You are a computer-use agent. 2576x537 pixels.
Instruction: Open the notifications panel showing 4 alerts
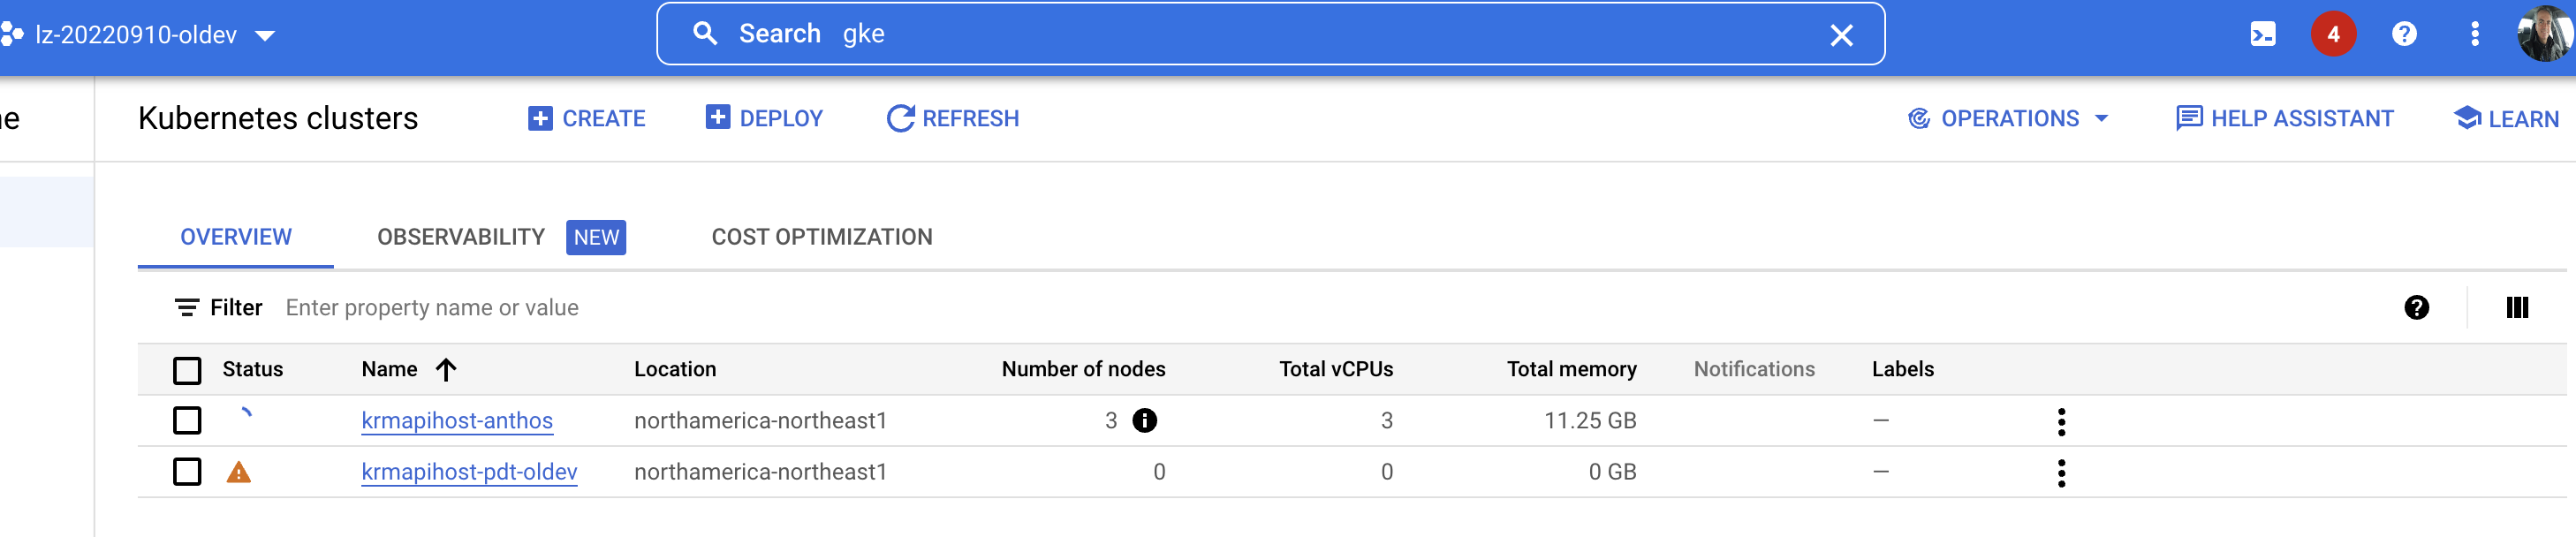click(2335, 33)
